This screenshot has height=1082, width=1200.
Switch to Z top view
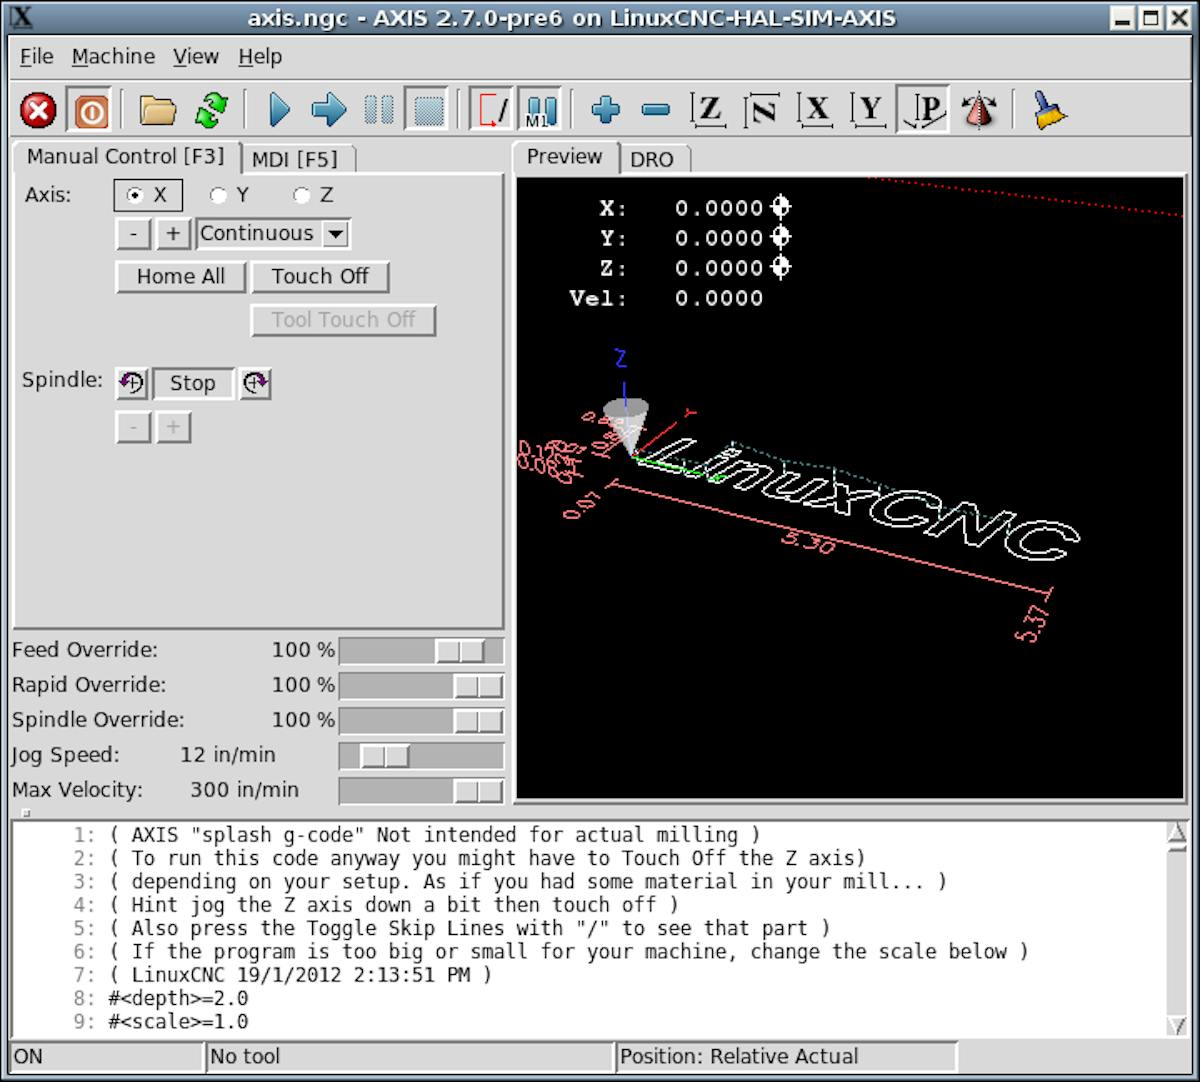click(708, 110)
